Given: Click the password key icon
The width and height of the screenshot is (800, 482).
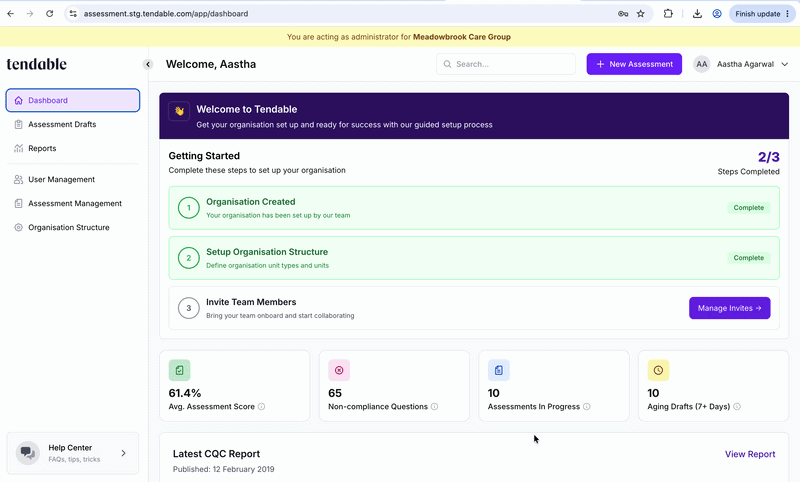Looking at the screenshot, I should [x=623, y=14].
